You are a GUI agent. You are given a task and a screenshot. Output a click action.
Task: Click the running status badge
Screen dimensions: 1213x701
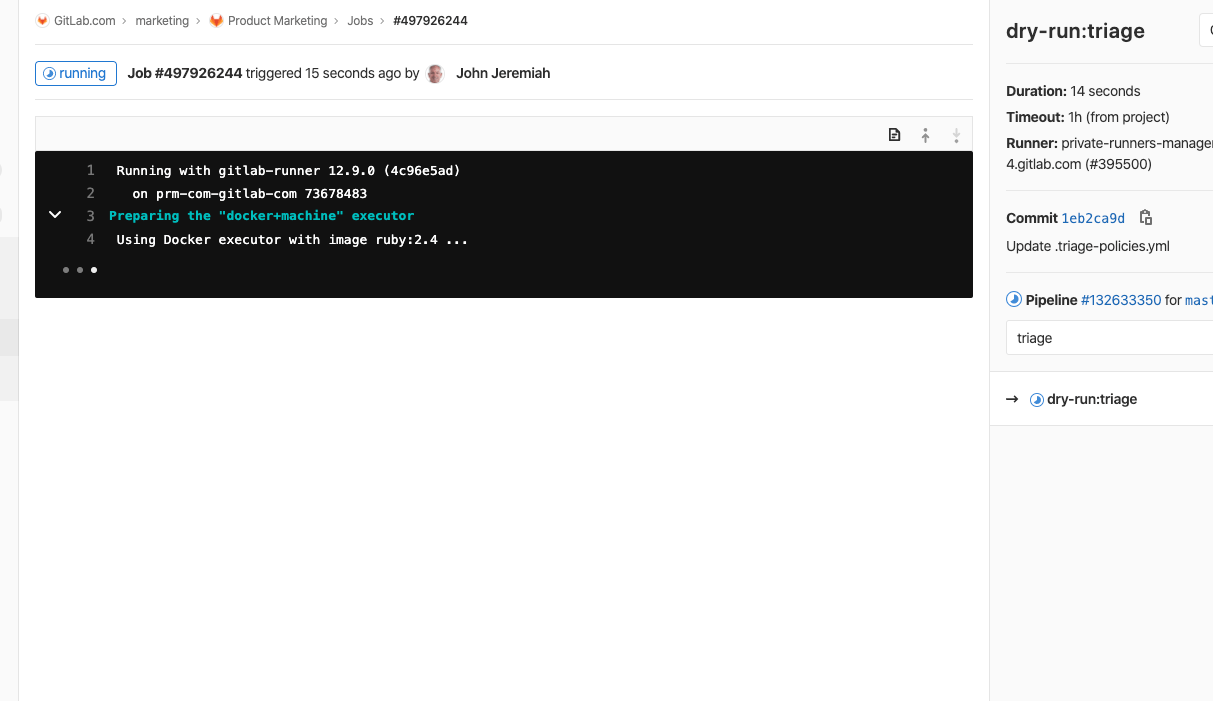(76, 73)
